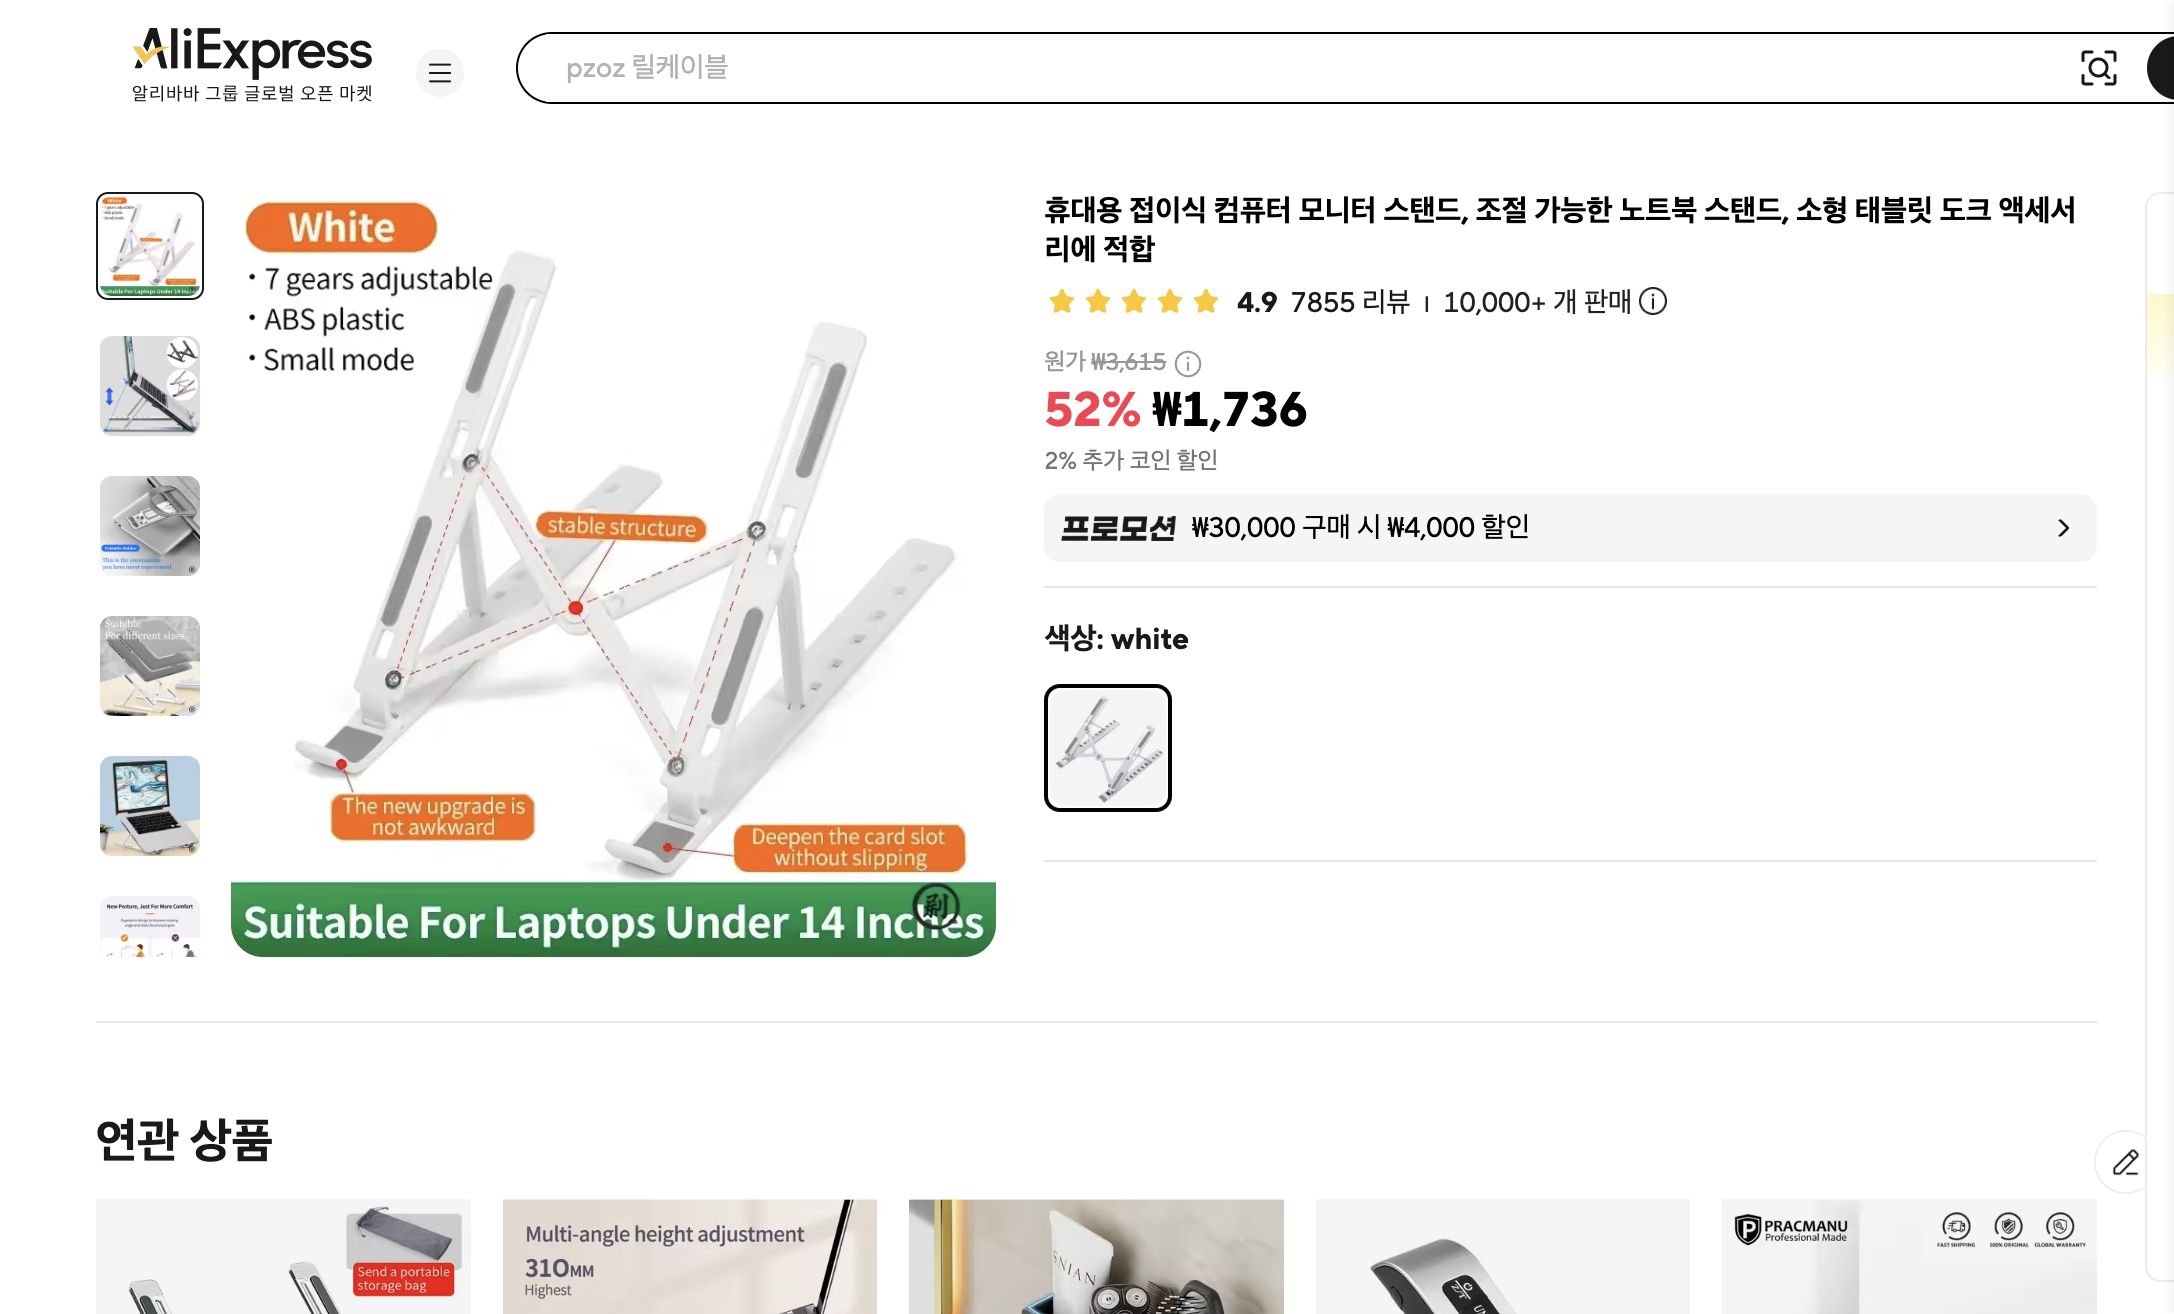The width and height of the screenshot is (2174, 1314).
Task: Click the info icon beside the original price
Action: pyautogui.click(x=1186, y=363)
